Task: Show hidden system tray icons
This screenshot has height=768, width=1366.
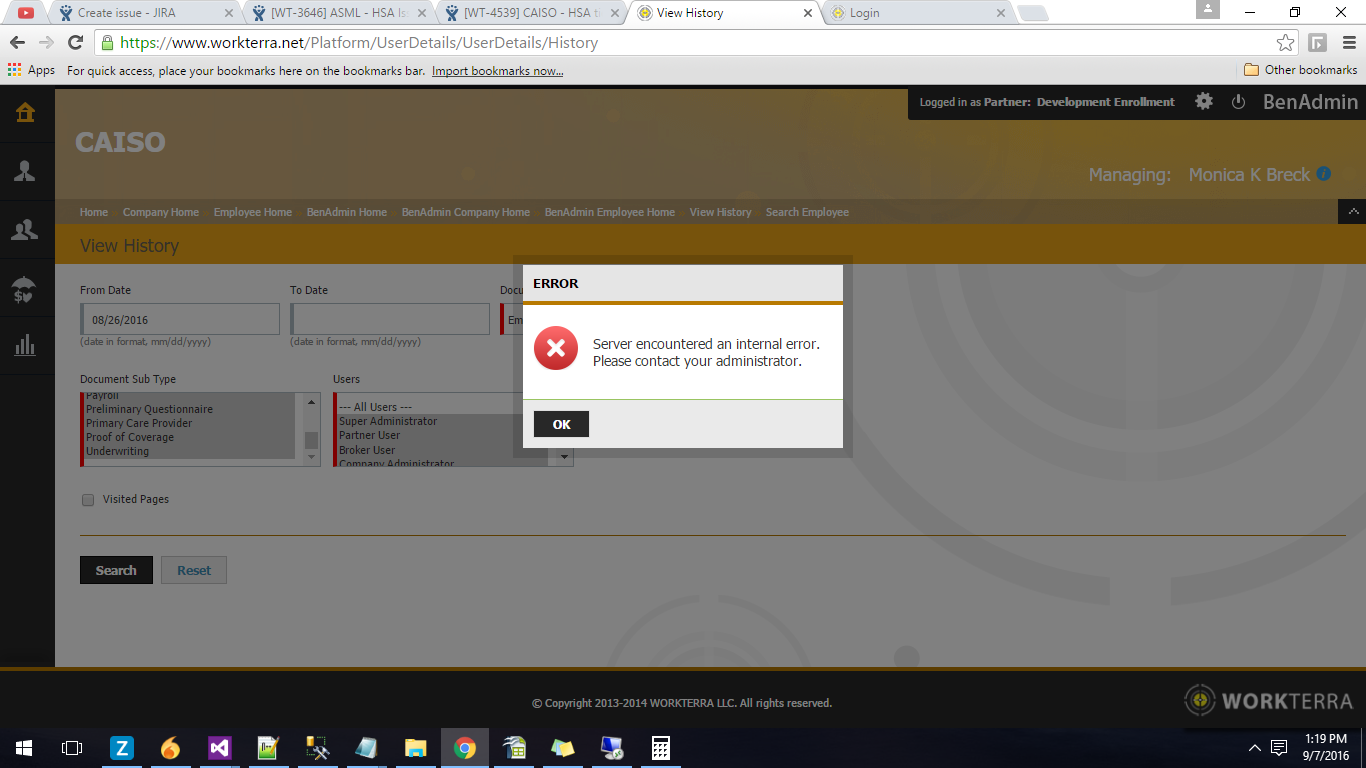Action: click(x=1255, y=748)
